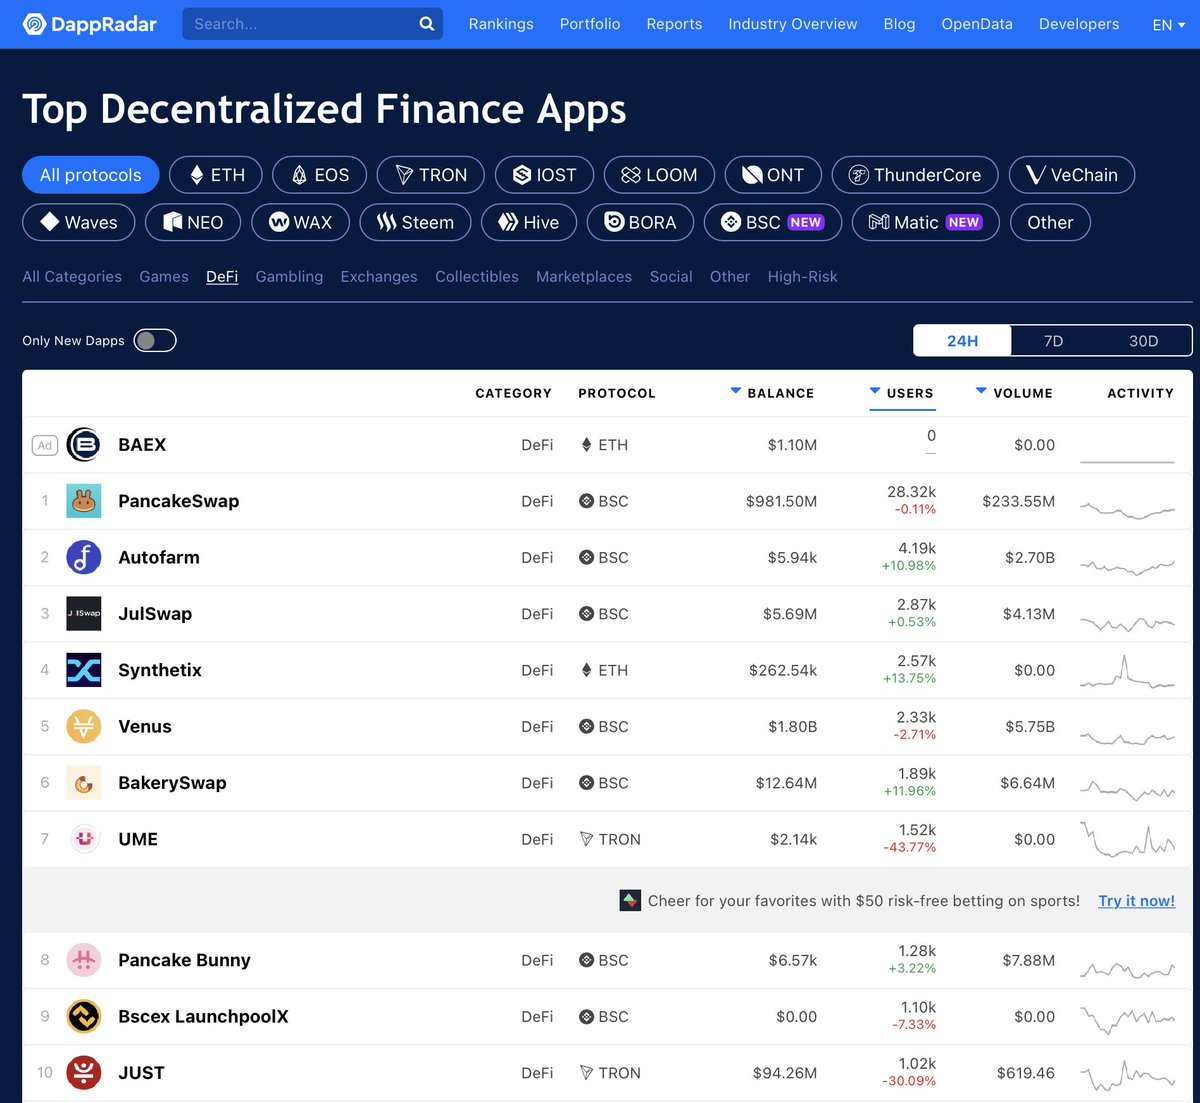Image resolution: width=1200 pixels, height=1103 pixels.
Task: Select All protocols filter
Action: 91,175
